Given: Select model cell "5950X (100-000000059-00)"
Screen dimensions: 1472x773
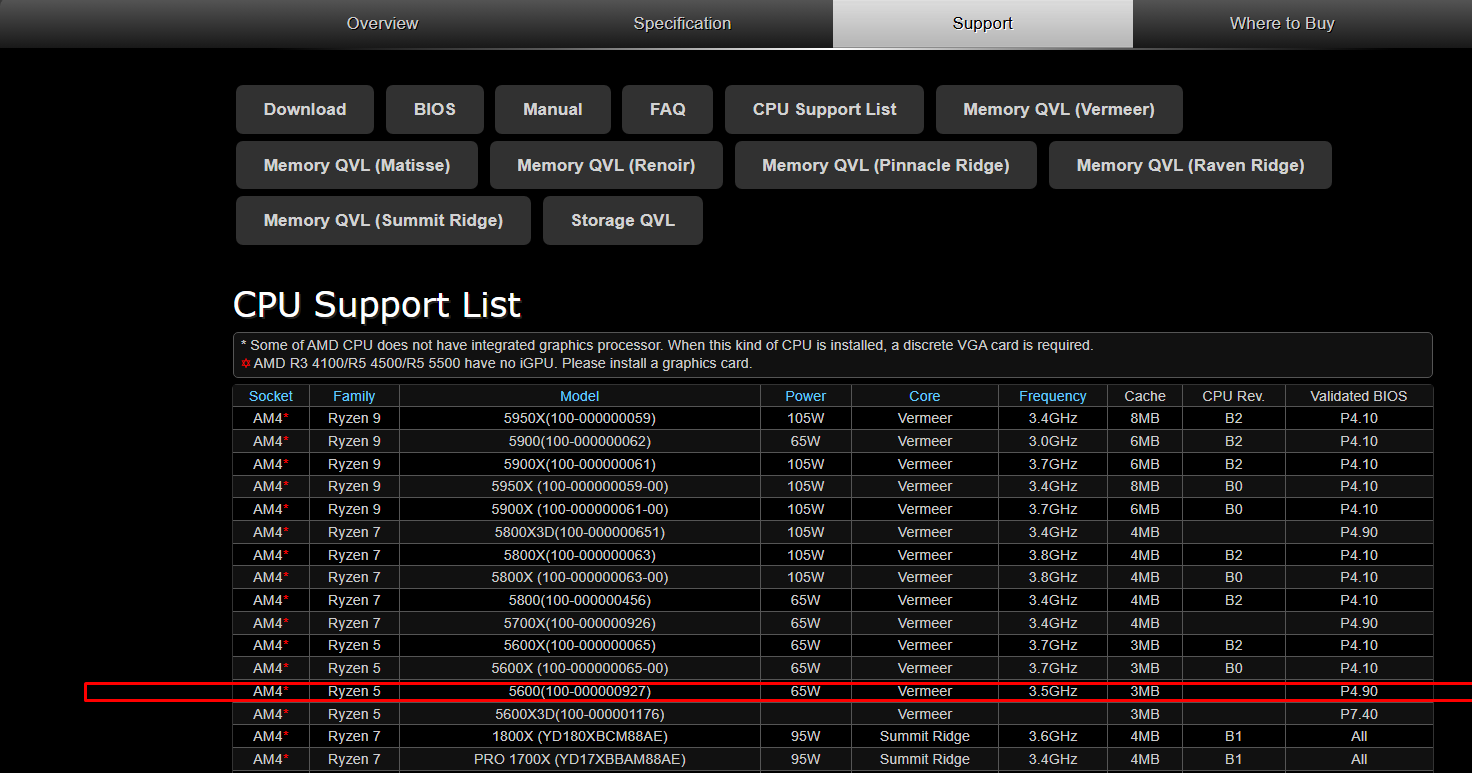Looking at the screenshot, I should click(580, 486).
